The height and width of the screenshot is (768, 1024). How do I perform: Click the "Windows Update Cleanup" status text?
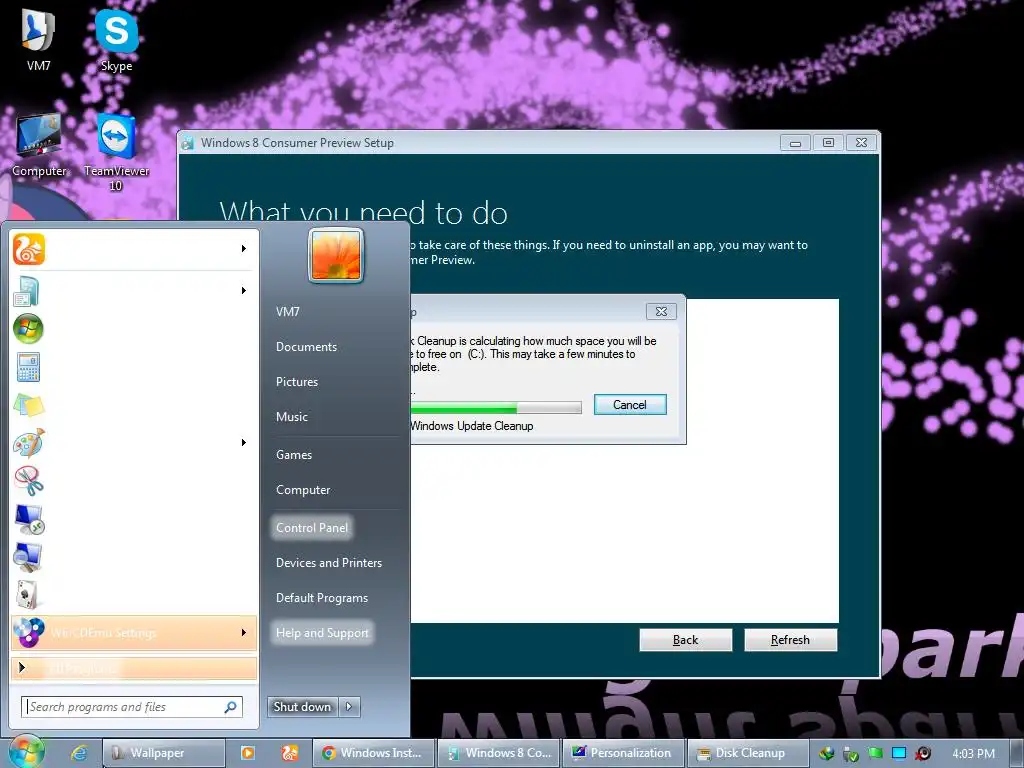[472, 426]
